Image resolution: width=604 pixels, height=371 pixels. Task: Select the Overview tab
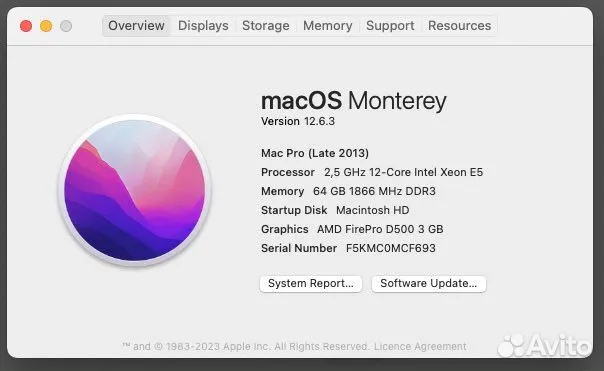click(x=136, y=26)
